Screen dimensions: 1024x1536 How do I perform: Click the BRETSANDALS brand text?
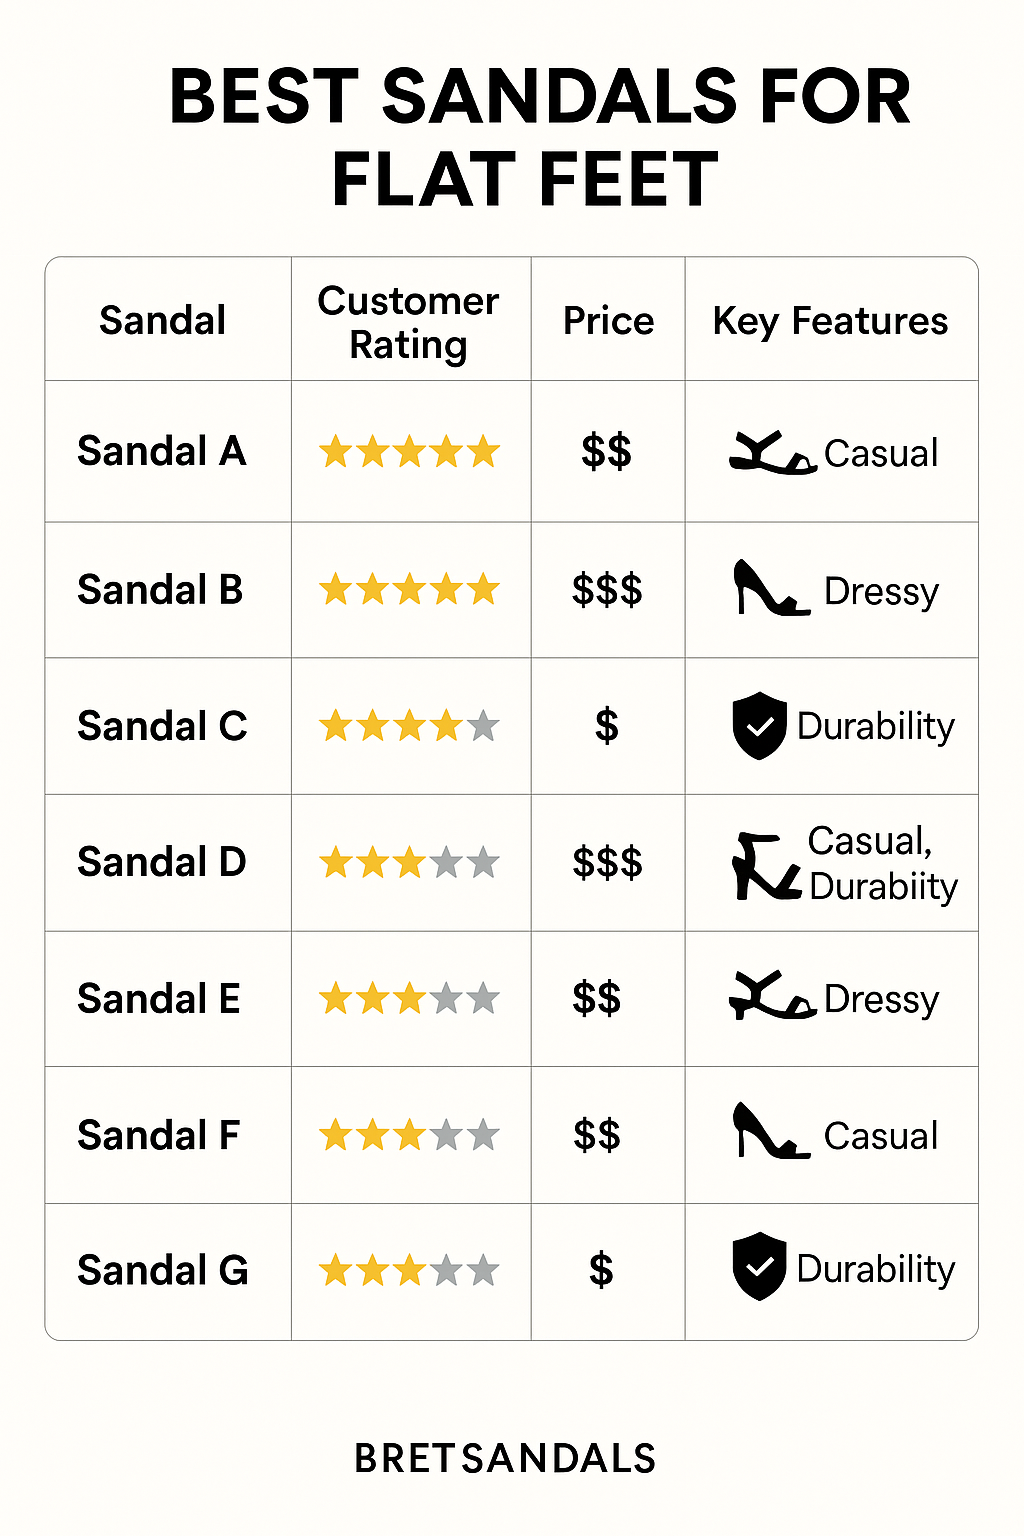505,1459
